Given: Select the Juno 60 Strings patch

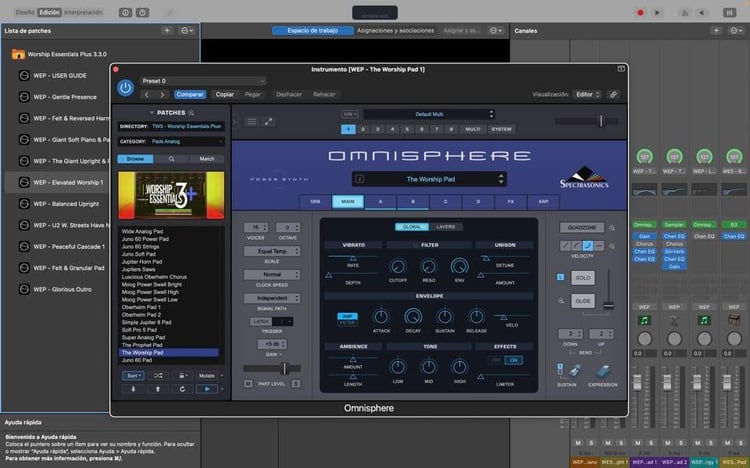Looking at the screenshot, I should point(140,246).
